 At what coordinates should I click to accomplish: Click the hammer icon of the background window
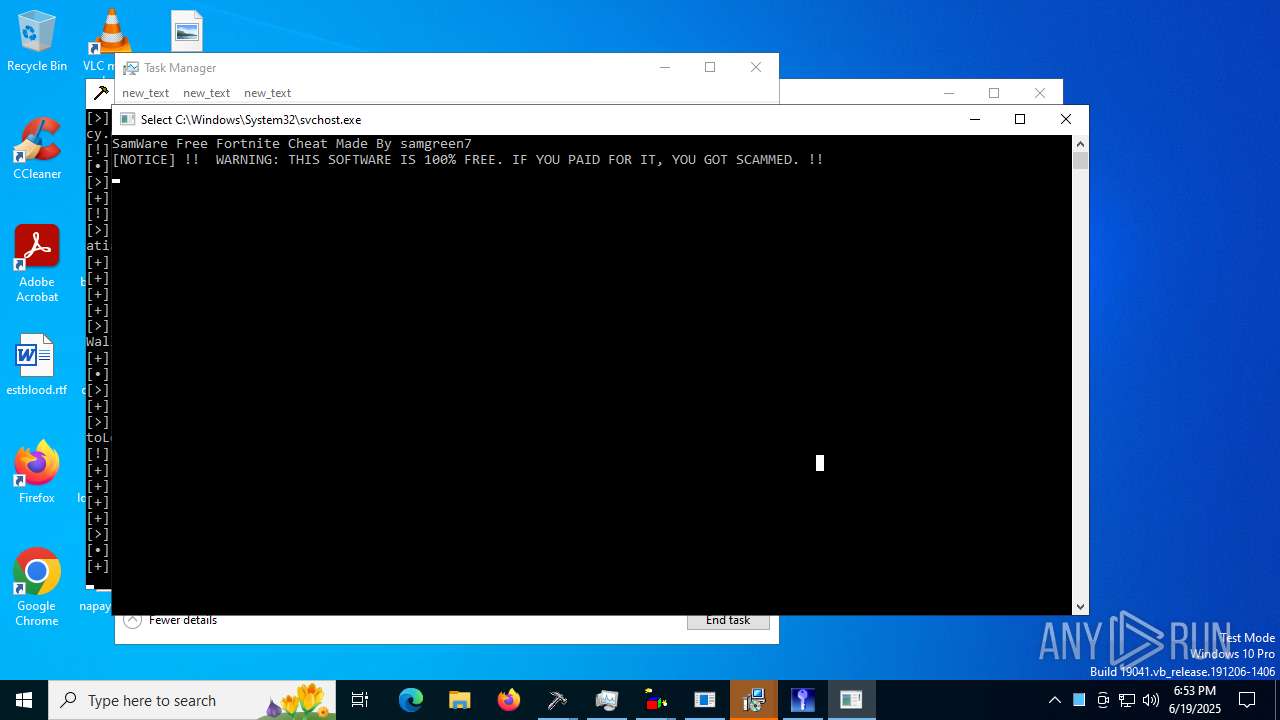(x=101, y=93)
